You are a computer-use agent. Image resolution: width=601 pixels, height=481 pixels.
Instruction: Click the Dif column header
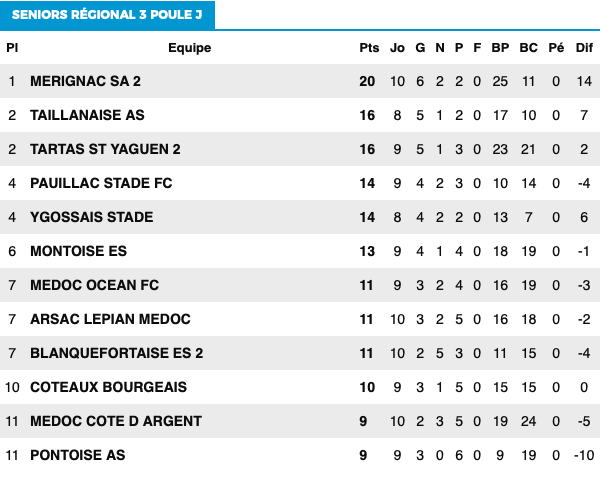(x=584, y=48)
